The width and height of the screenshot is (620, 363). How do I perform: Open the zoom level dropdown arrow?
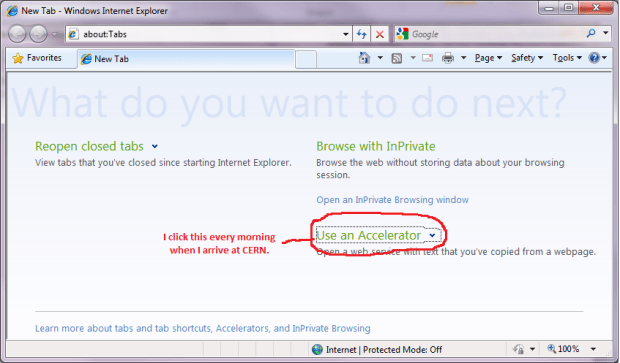coord(593,349)
